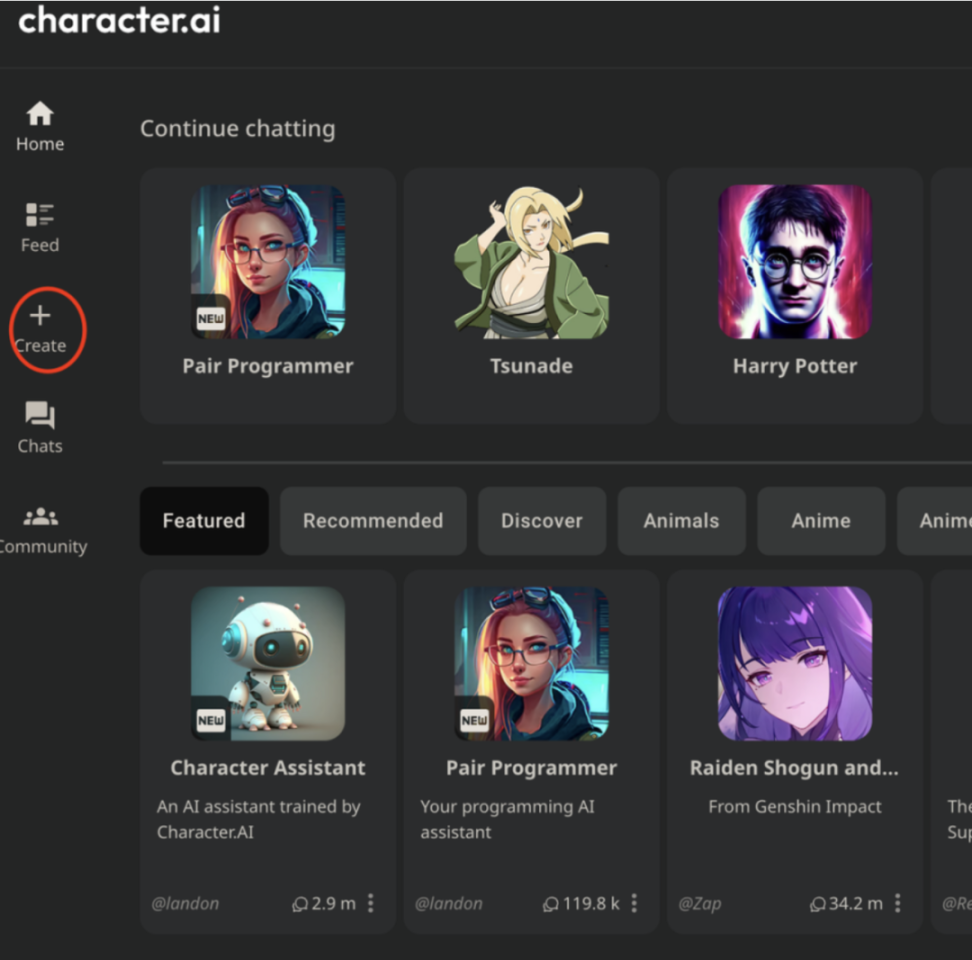Open the Character Assistant robot avatar
The height and width of the screenshot is (960, 972).
click(268, 664)
